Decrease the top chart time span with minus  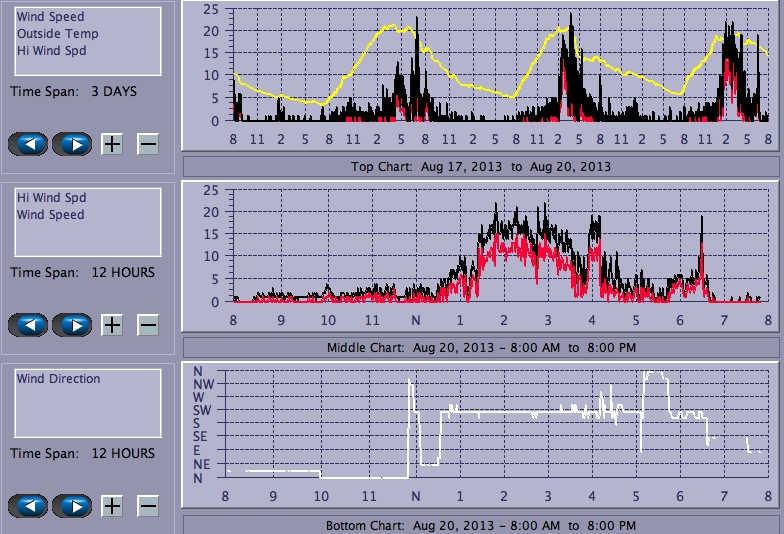tap(147, 144)
